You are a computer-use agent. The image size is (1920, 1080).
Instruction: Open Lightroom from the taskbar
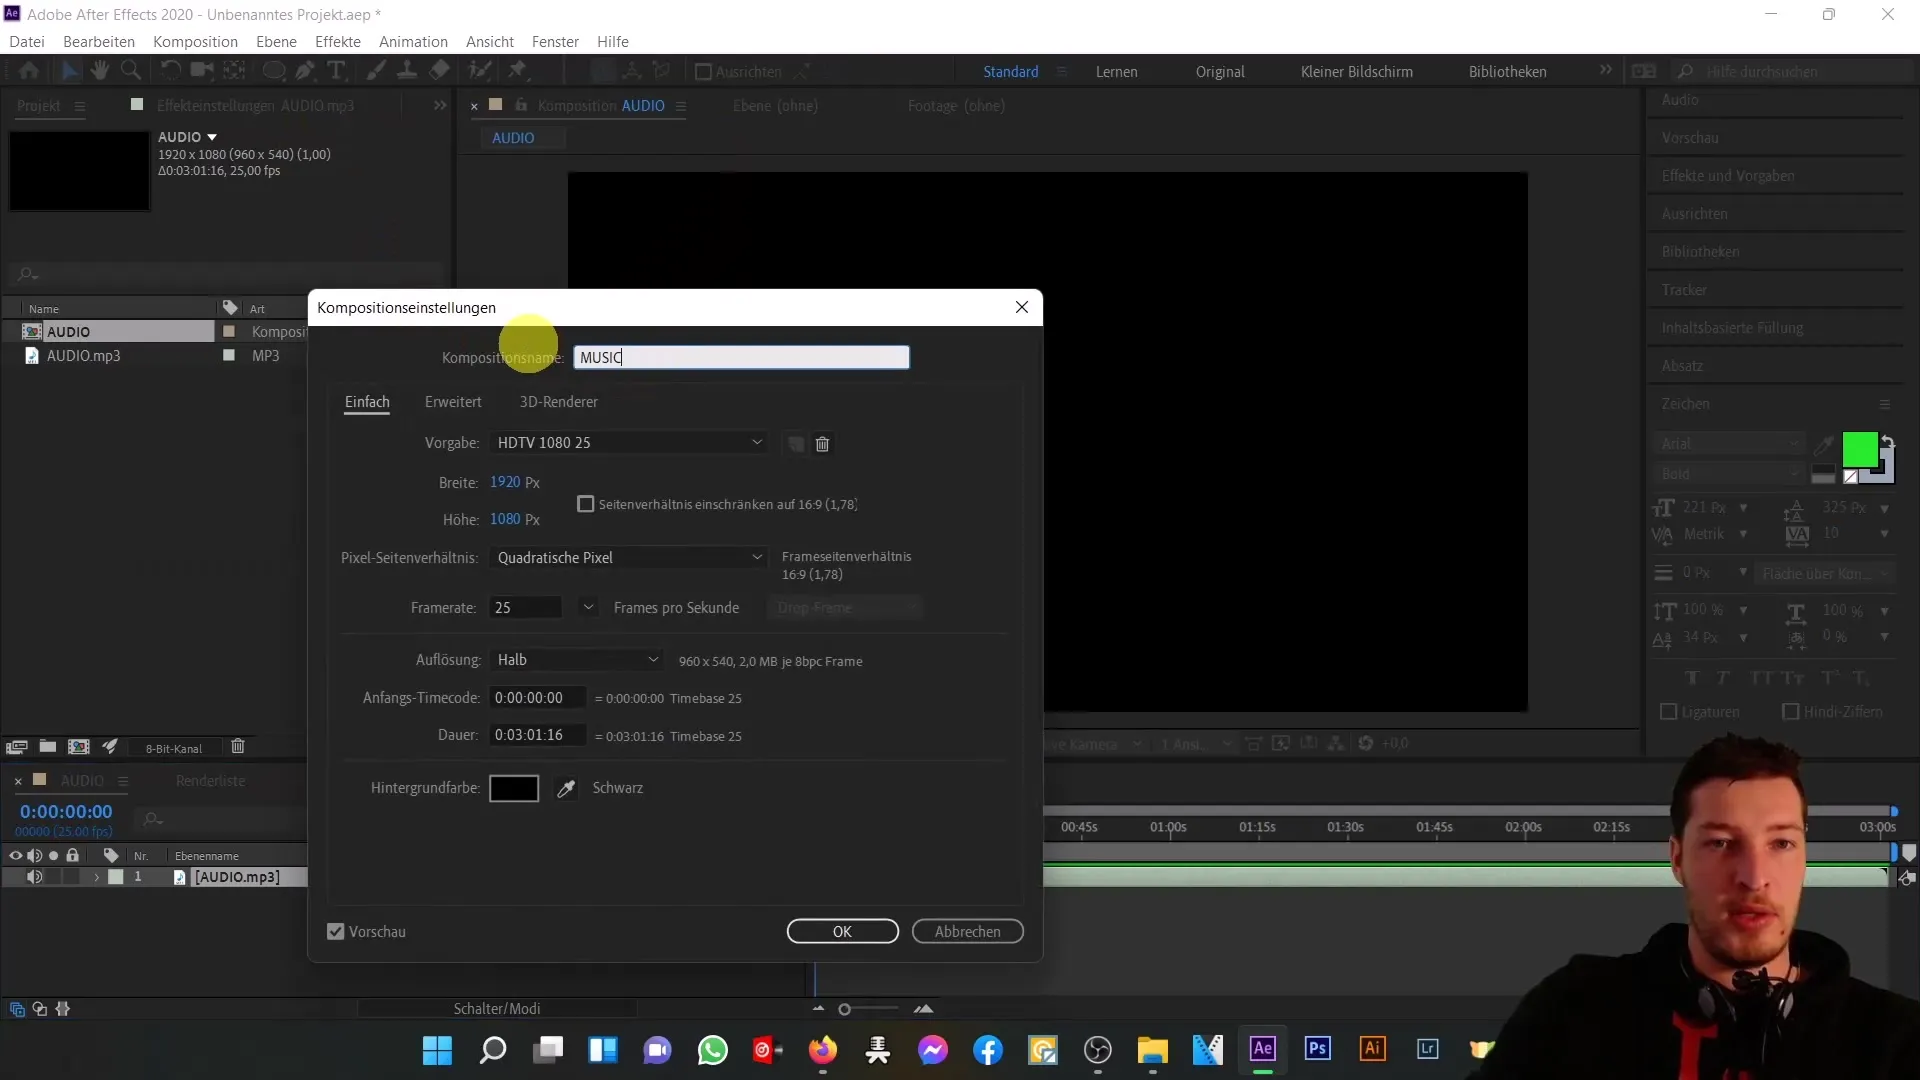1427,1049
